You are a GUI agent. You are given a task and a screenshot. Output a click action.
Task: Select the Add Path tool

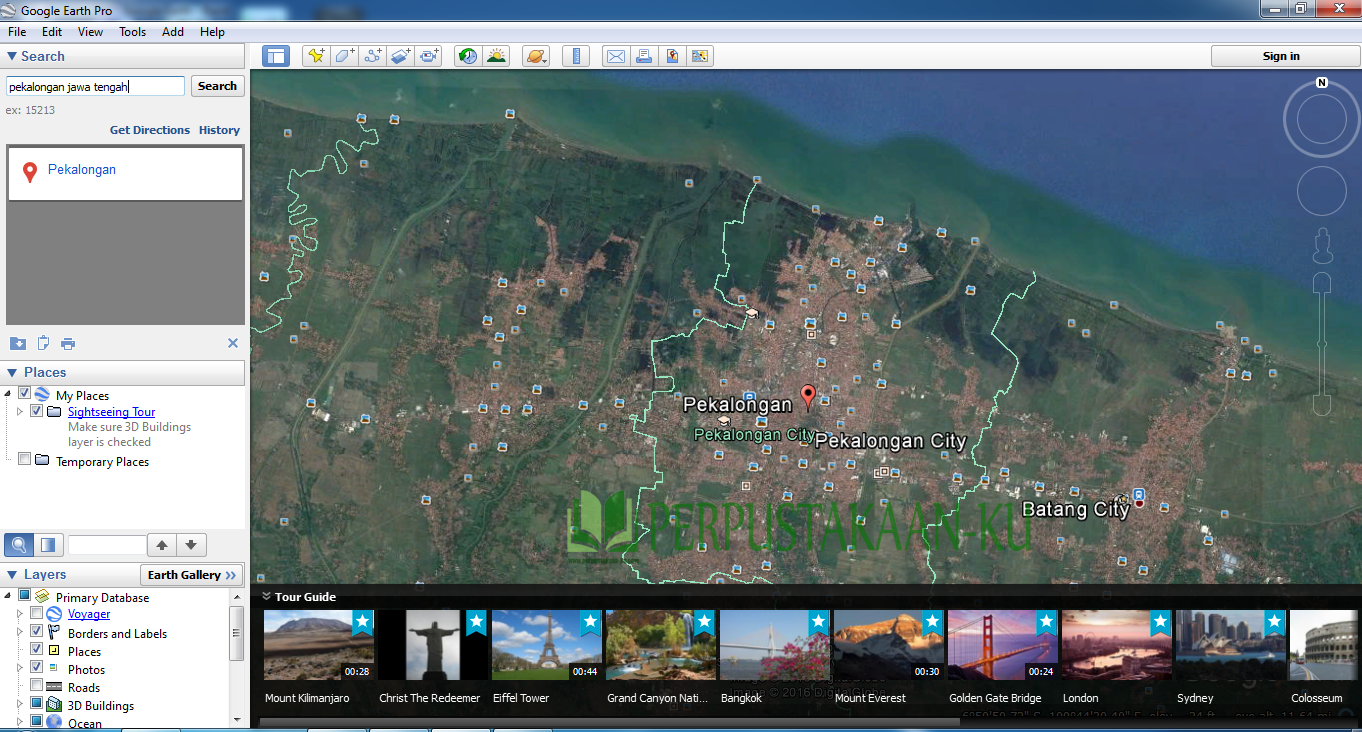373,56
